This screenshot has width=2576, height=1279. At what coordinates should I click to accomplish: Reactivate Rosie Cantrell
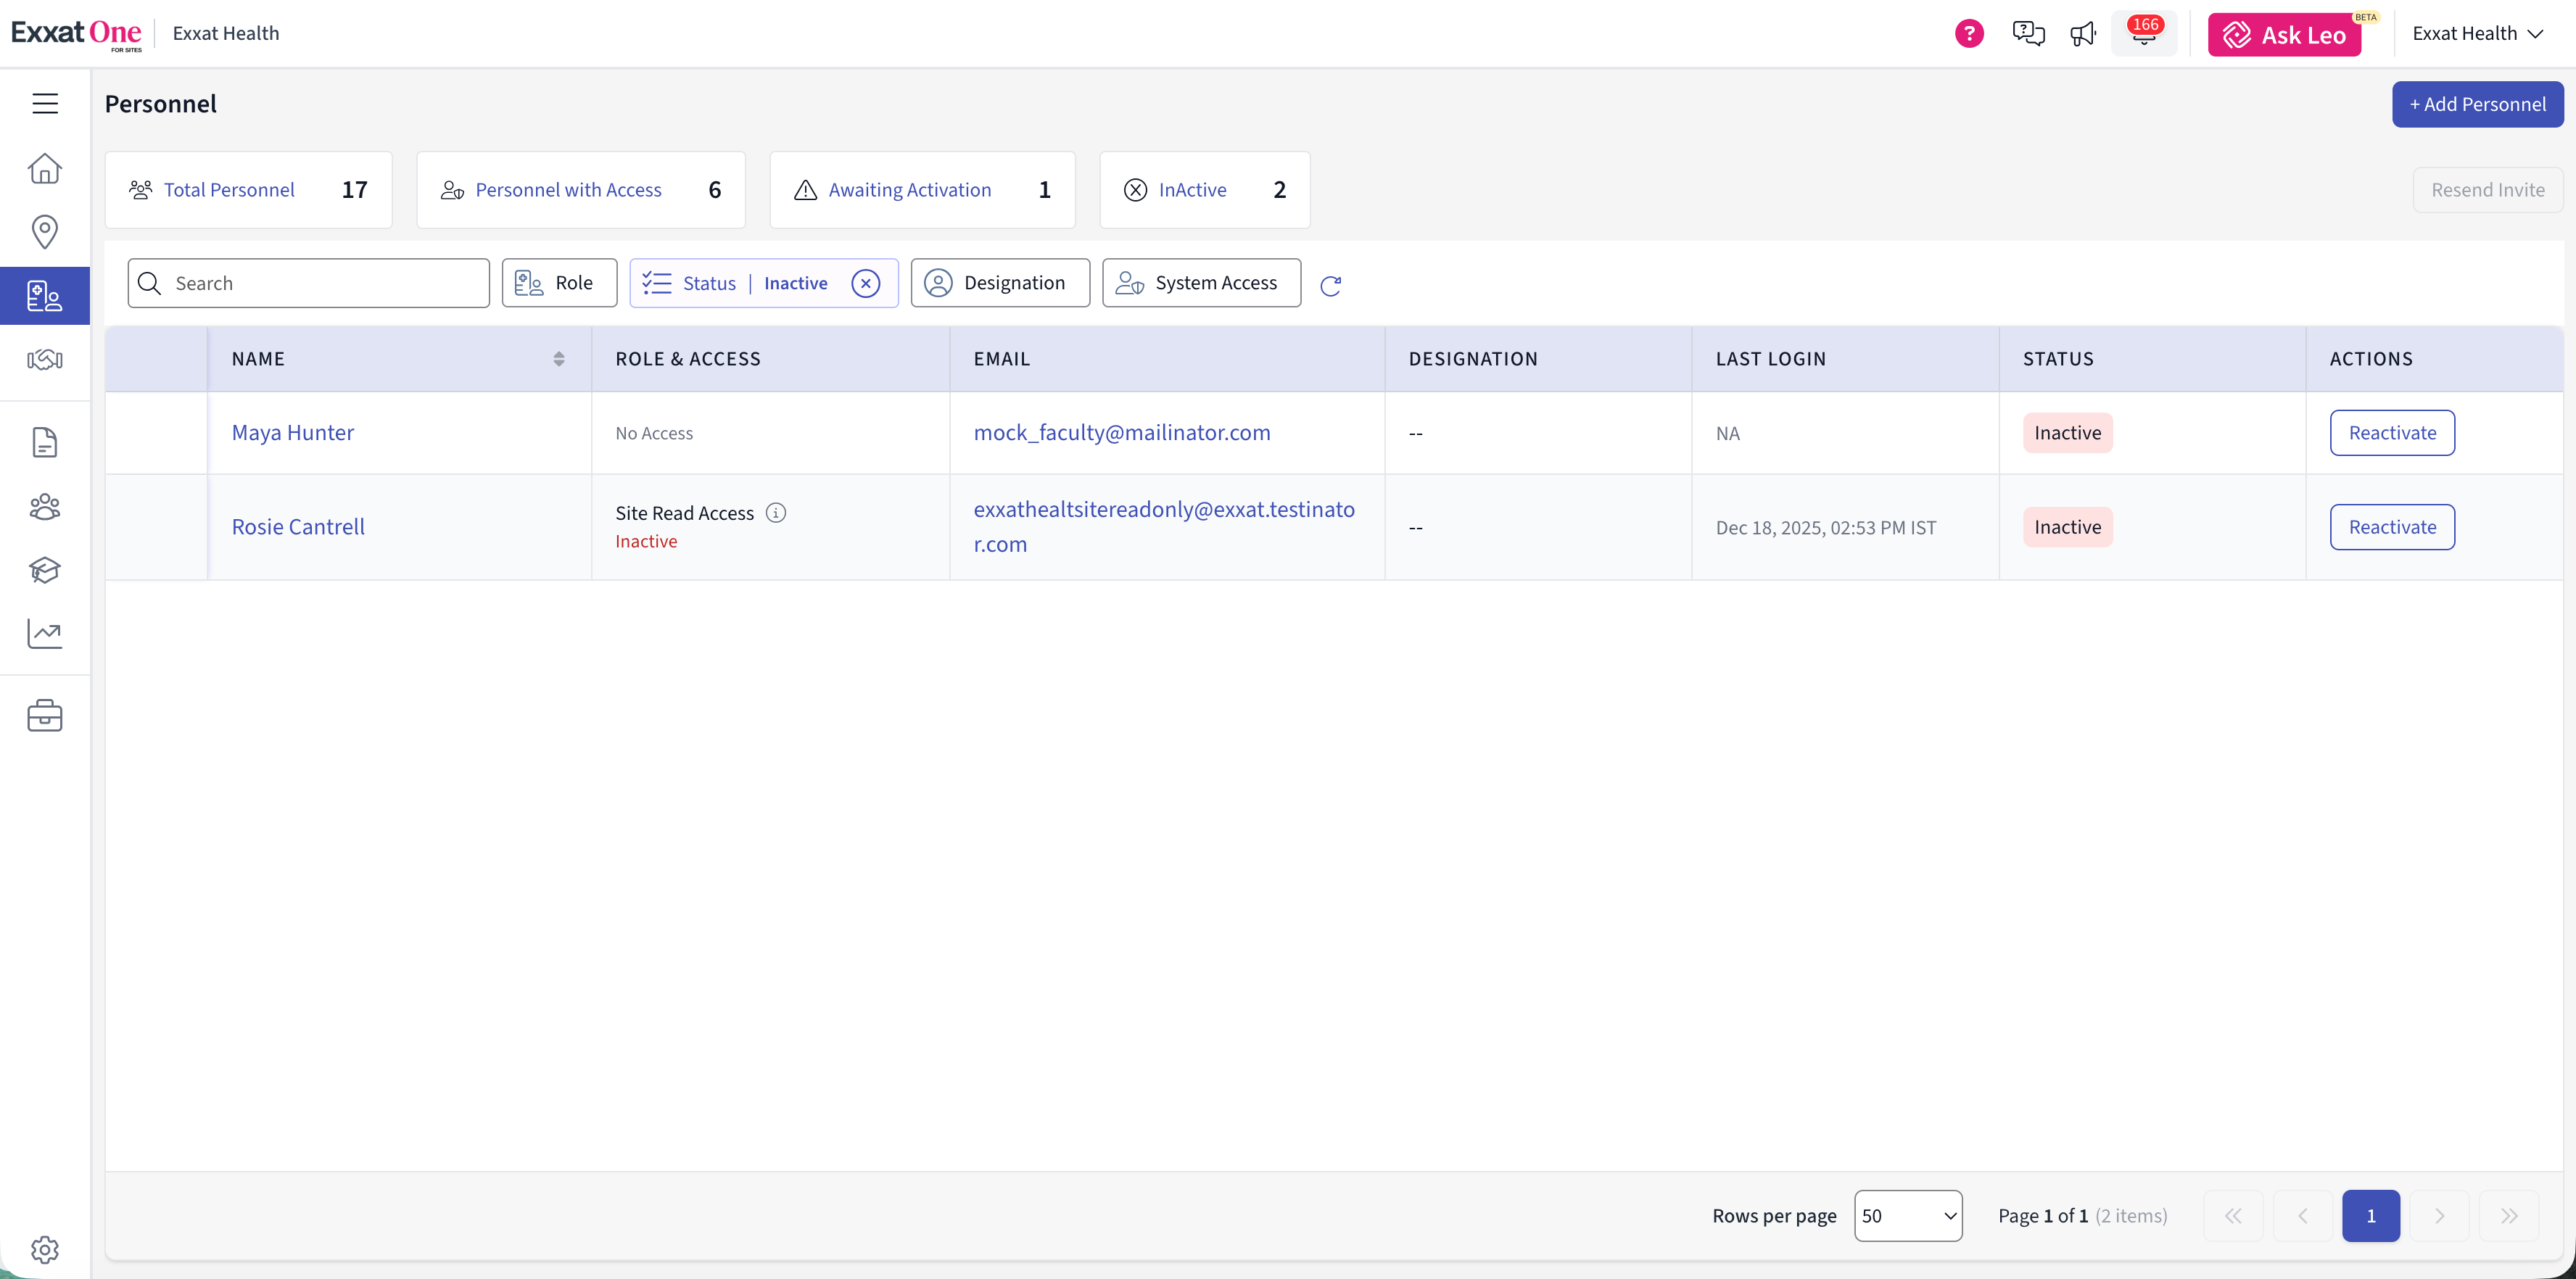(x=2392, y=527)
